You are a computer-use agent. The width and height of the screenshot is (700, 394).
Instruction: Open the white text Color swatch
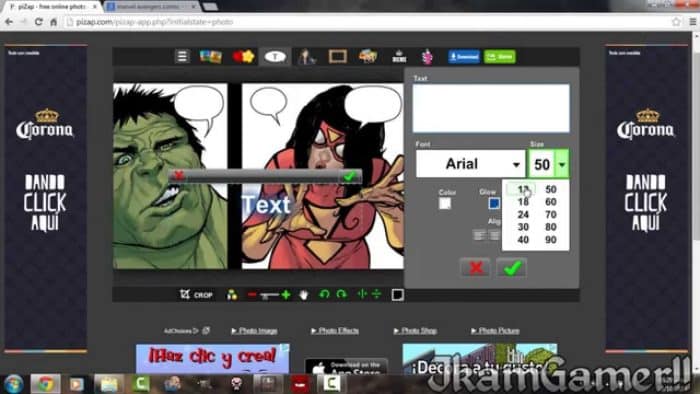coord(445,204)
